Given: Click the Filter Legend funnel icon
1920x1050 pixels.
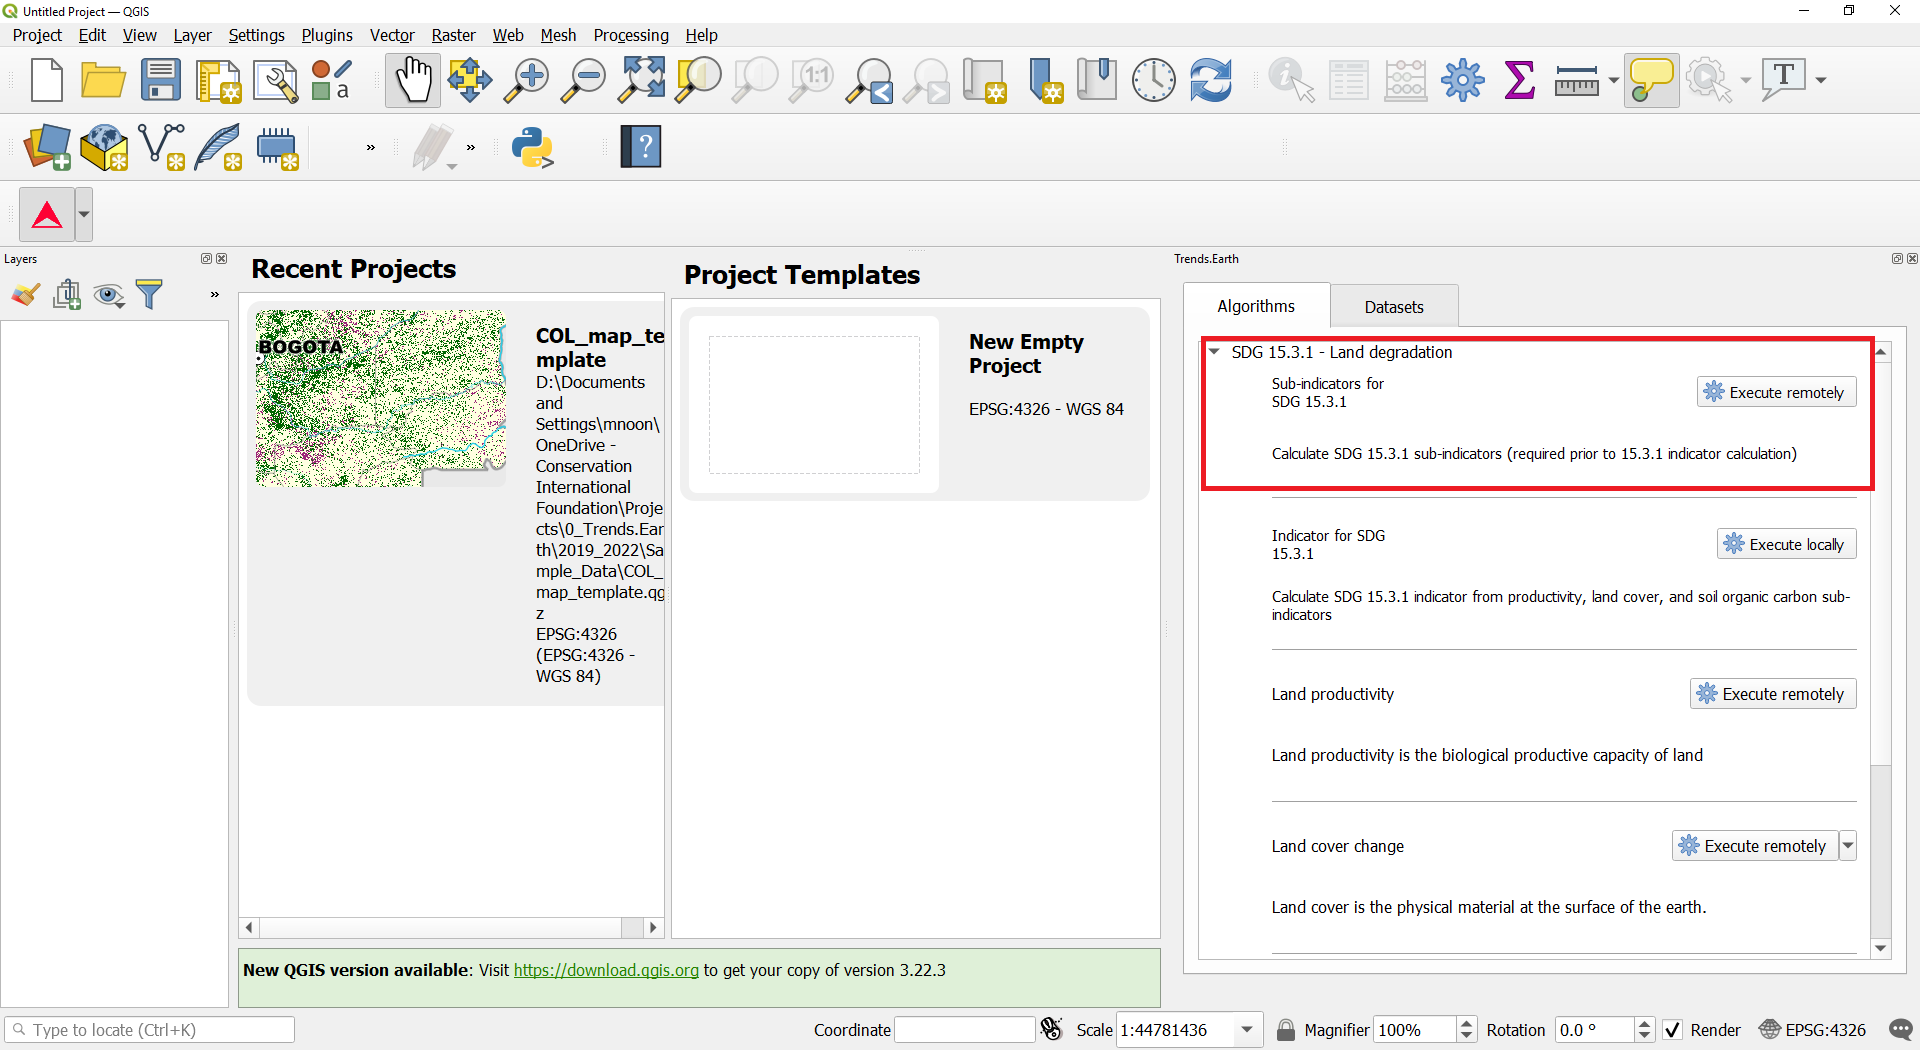Looking at the screenshot, I should (x=149, y=294).
